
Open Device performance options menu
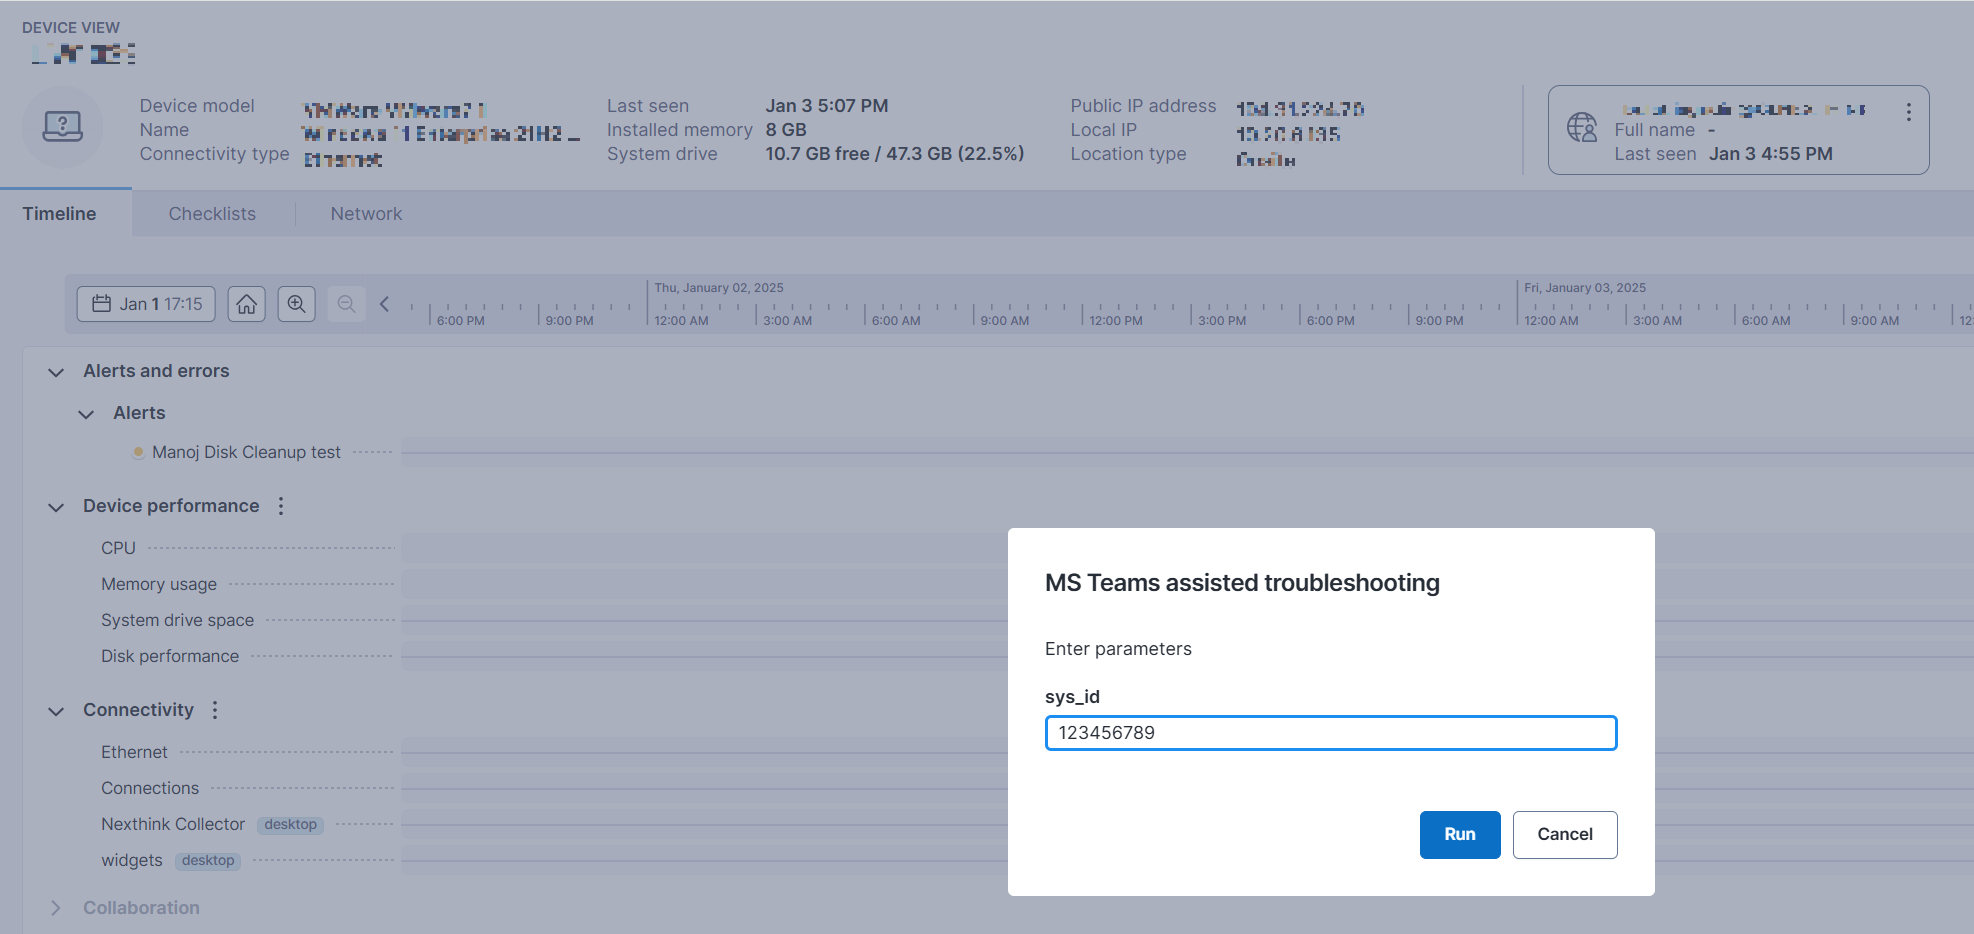click(x=281, y=506)
